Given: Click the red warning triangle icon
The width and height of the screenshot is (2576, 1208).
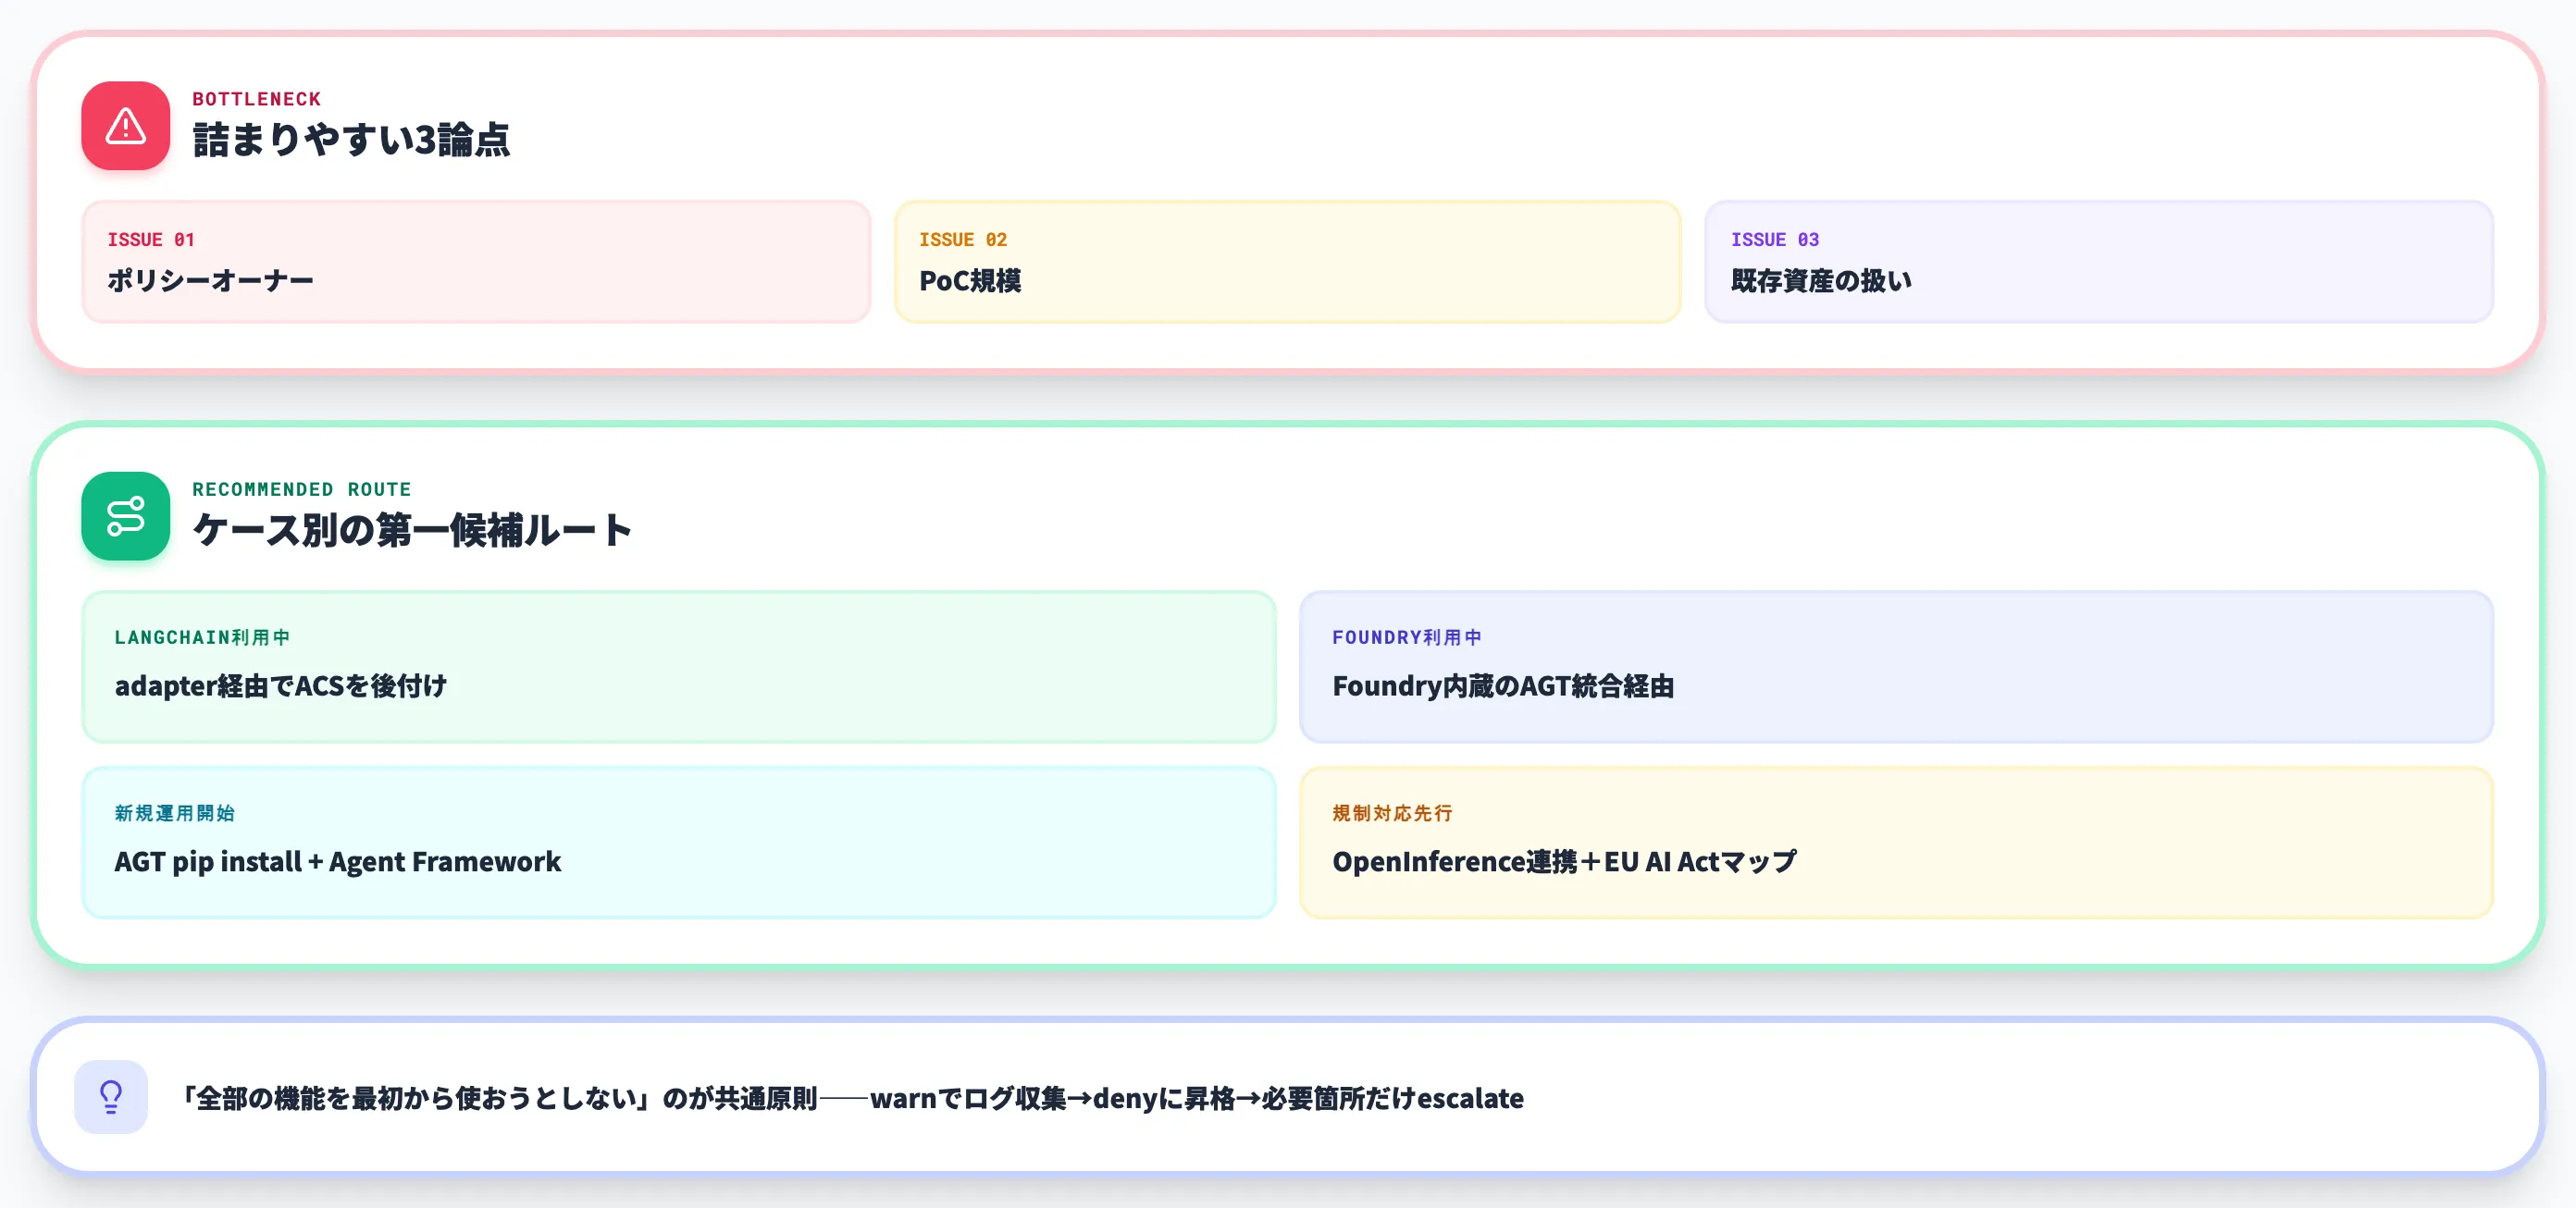Looking at the screenshot, I should 126,126.
